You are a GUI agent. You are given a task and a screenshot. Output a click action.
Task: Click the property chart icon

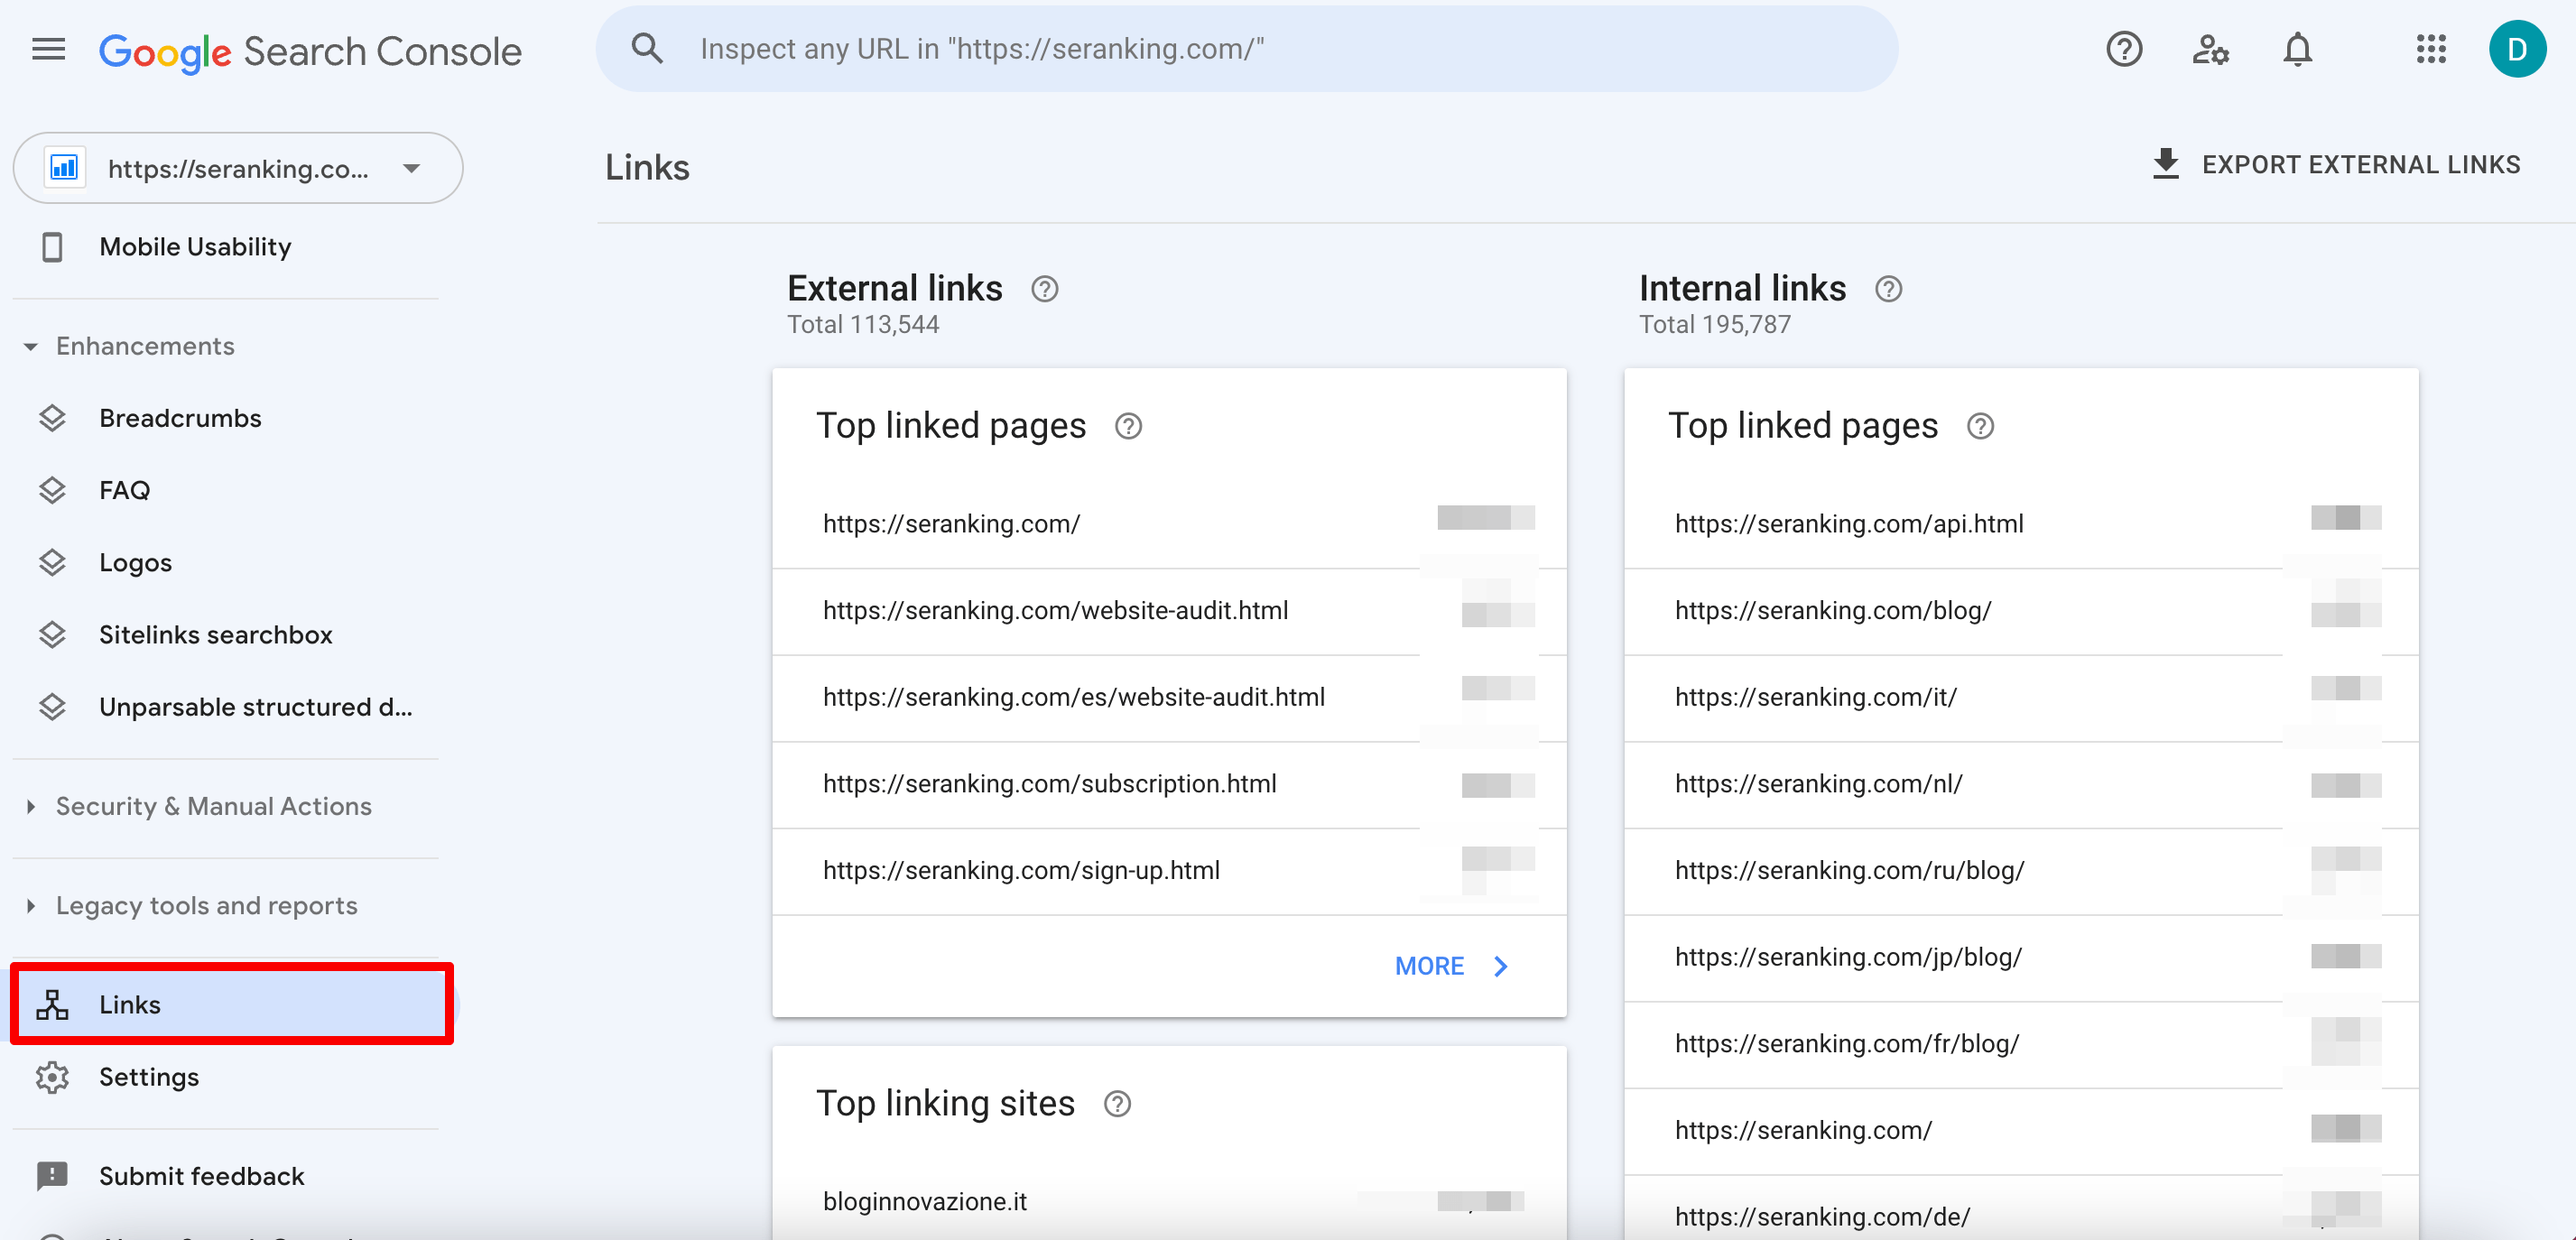[x=64, y=168]
